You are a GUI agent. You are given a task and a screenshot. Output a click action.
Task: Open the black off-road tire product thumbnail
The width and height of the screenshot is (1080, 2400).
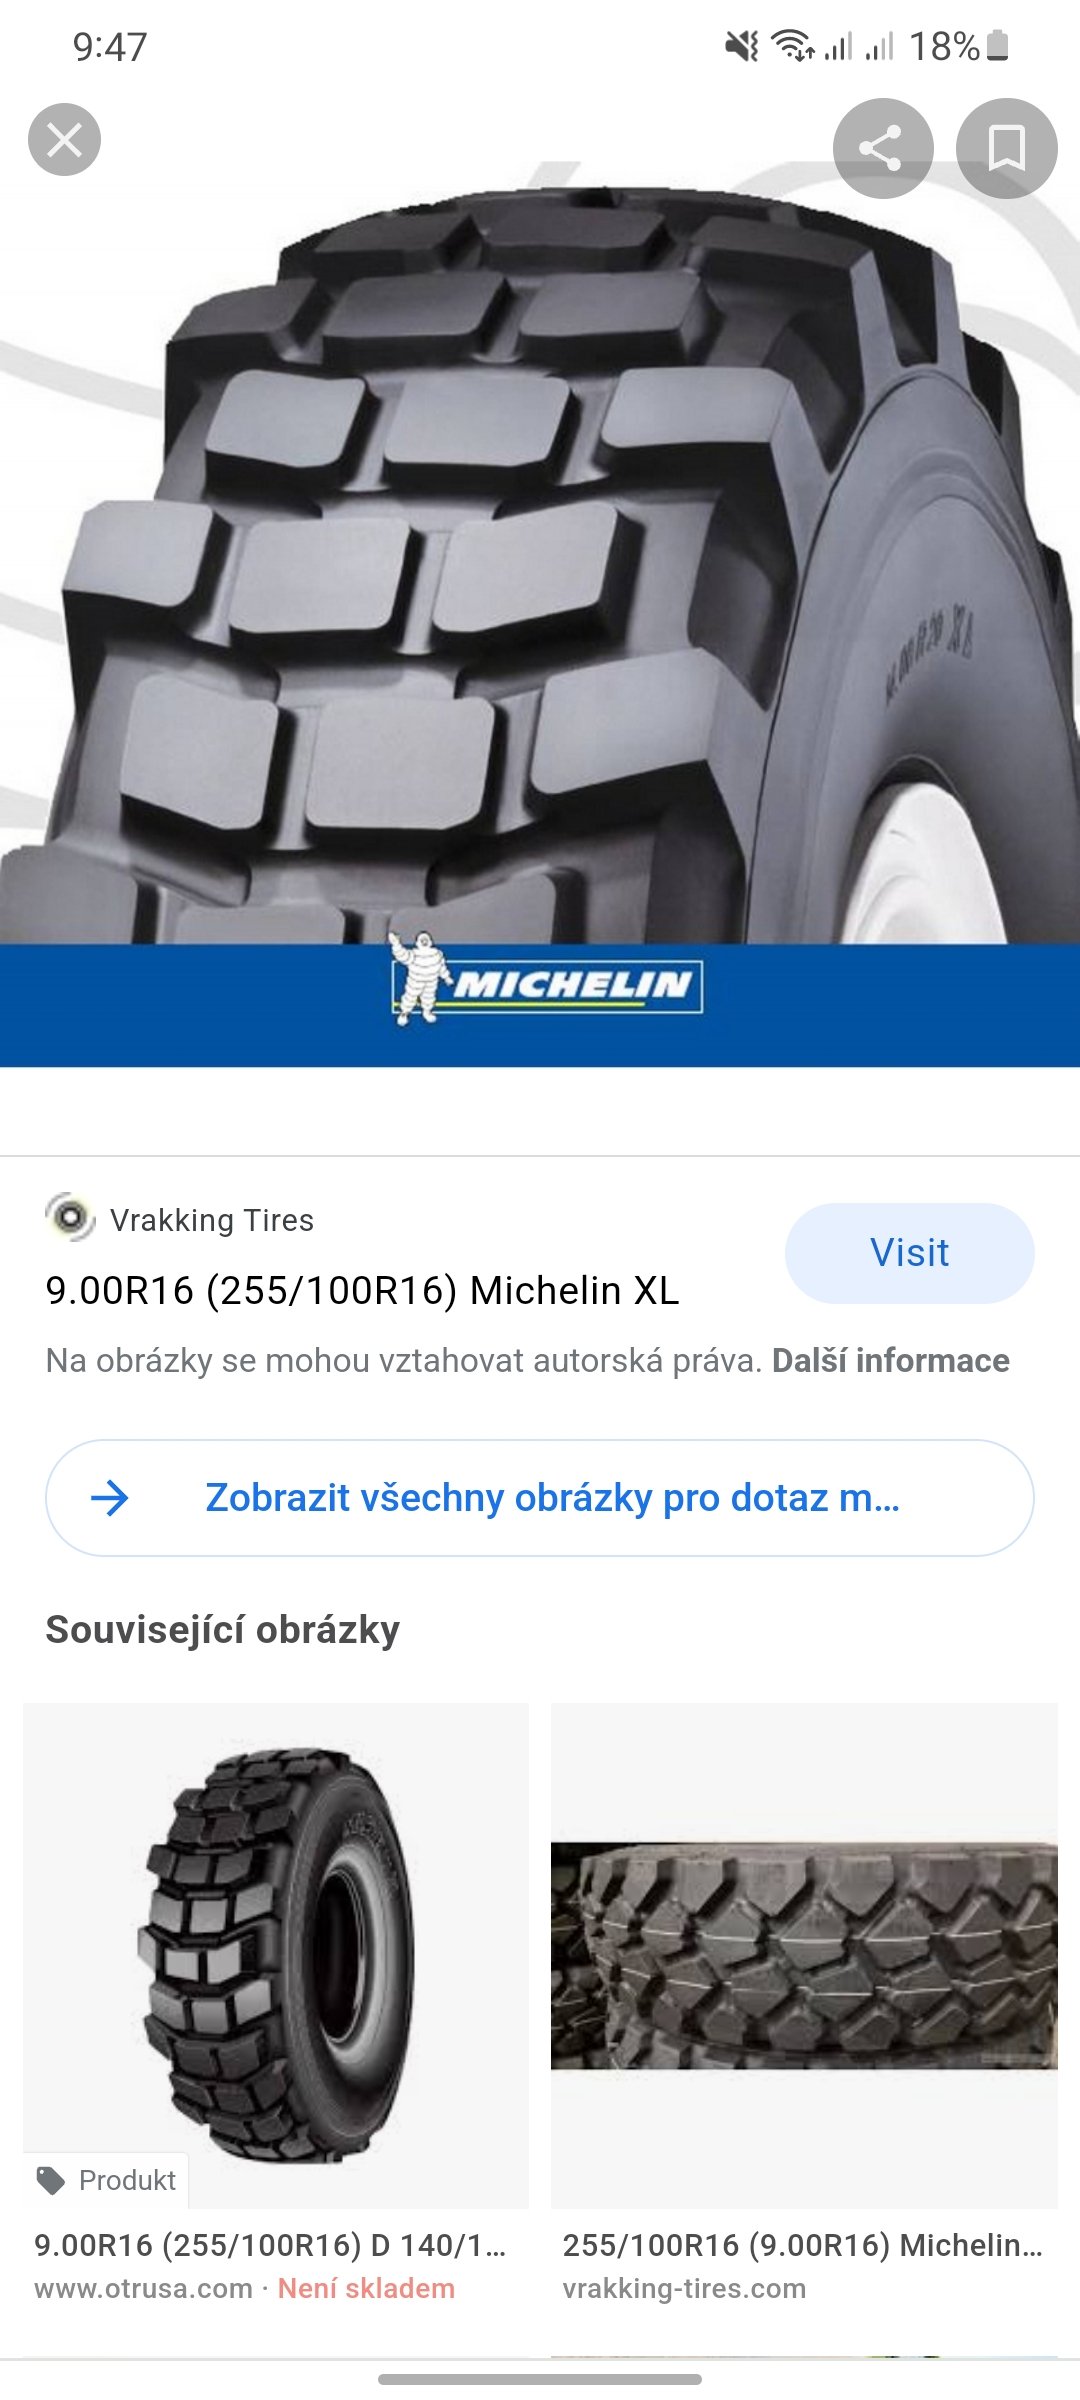pos(276,1955)
